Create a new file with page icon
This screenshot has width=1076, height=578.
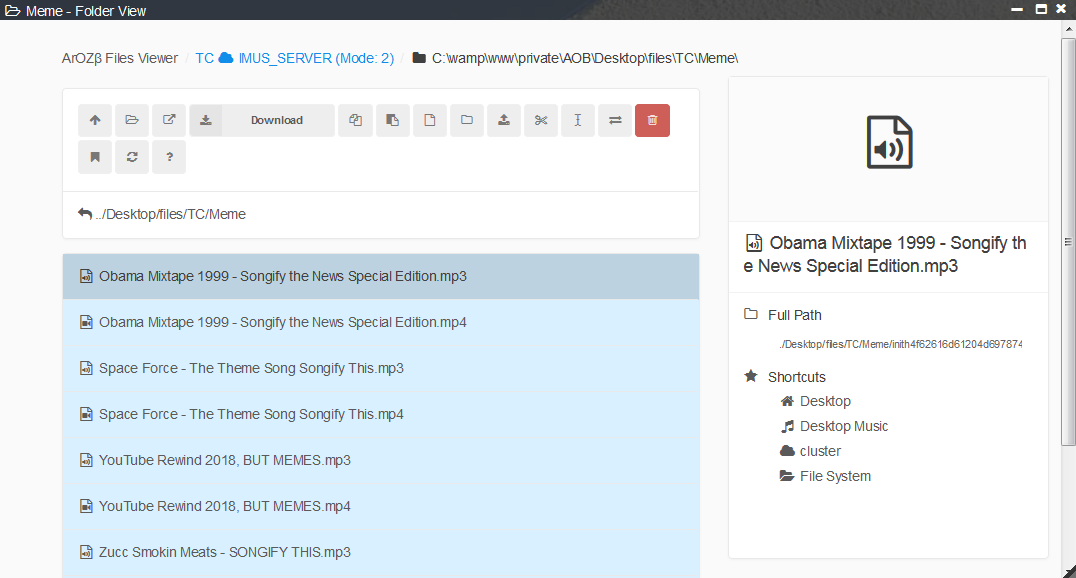(430, 120)
